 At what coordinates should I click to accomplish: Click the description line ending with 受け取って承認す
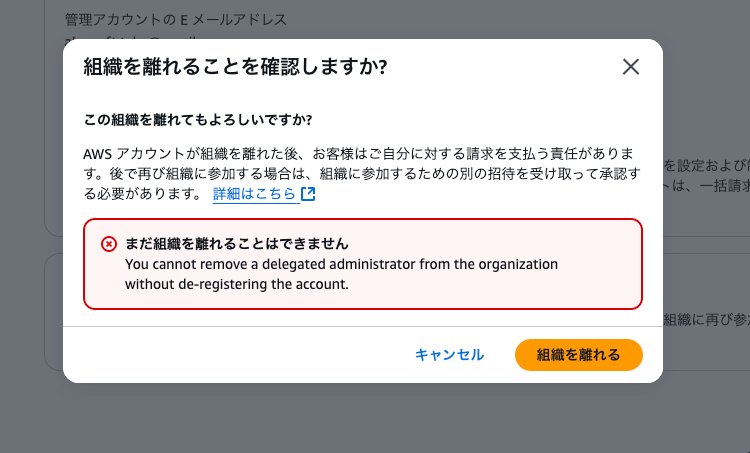pyautogui.click(x=362, y=174)
